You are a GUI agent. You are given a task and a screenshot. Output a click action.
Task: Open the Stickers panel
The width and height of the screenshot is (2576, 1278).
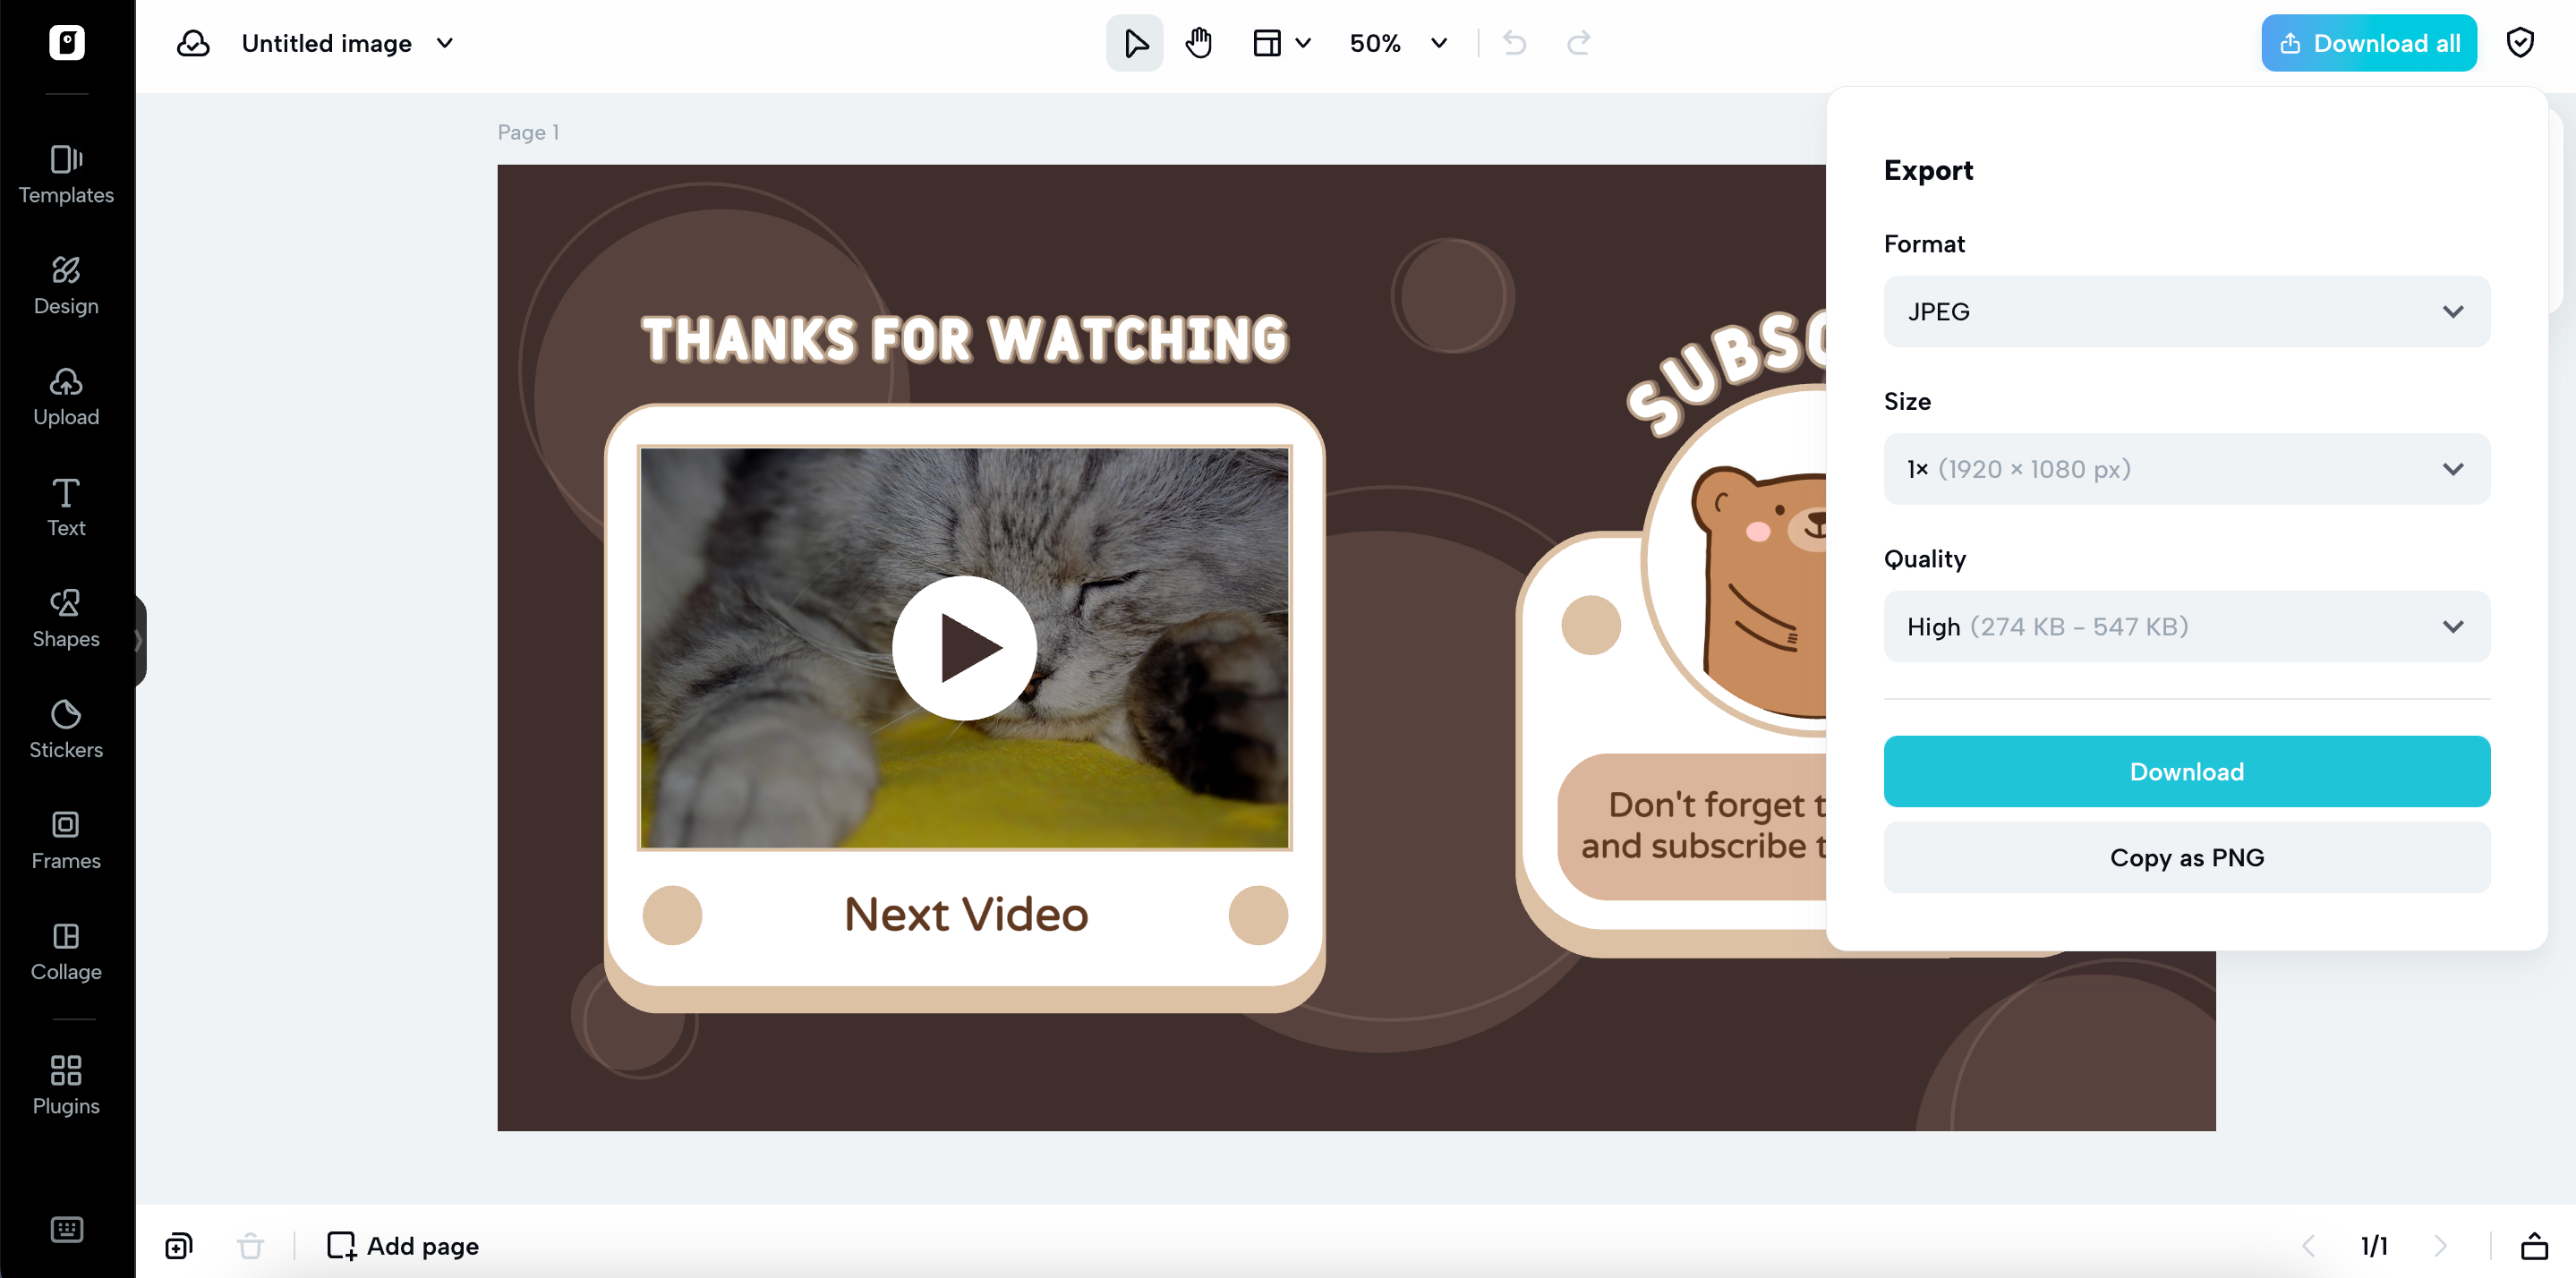tap(66, 729)
